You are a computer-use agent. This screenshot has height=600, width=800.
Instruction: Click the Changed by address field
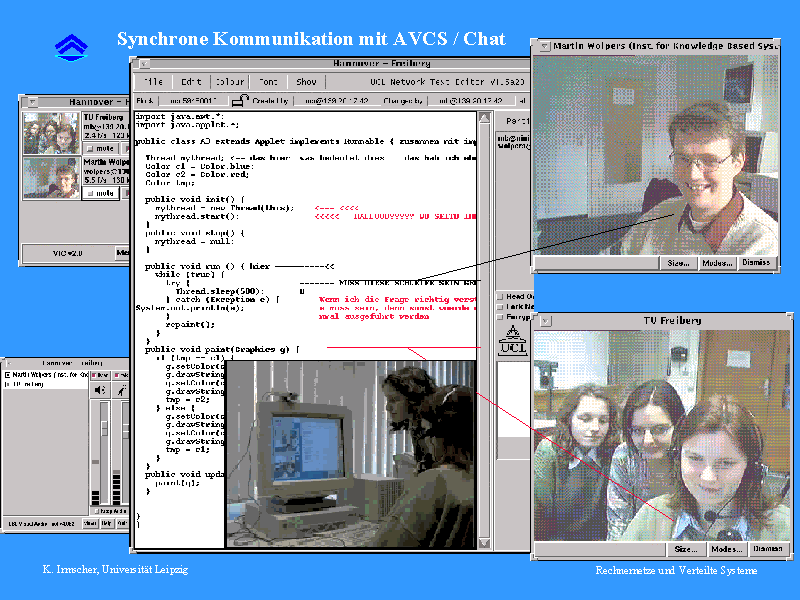[470, 101]
